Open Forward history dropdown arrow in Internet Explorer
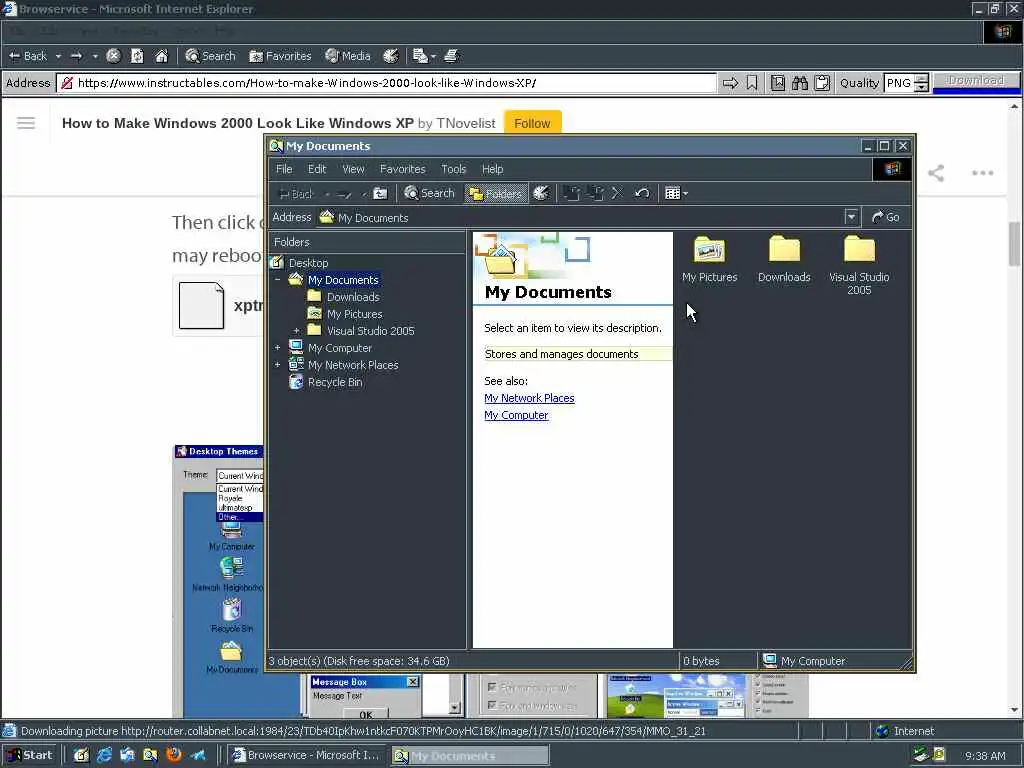The height and width of the screenshot is (768, 1024). point(95,57)
